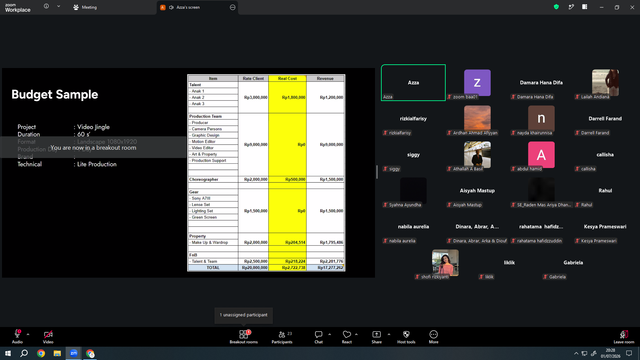
Task: Click the purple Z avatar of zoom baa01
Action: (477, 82)
